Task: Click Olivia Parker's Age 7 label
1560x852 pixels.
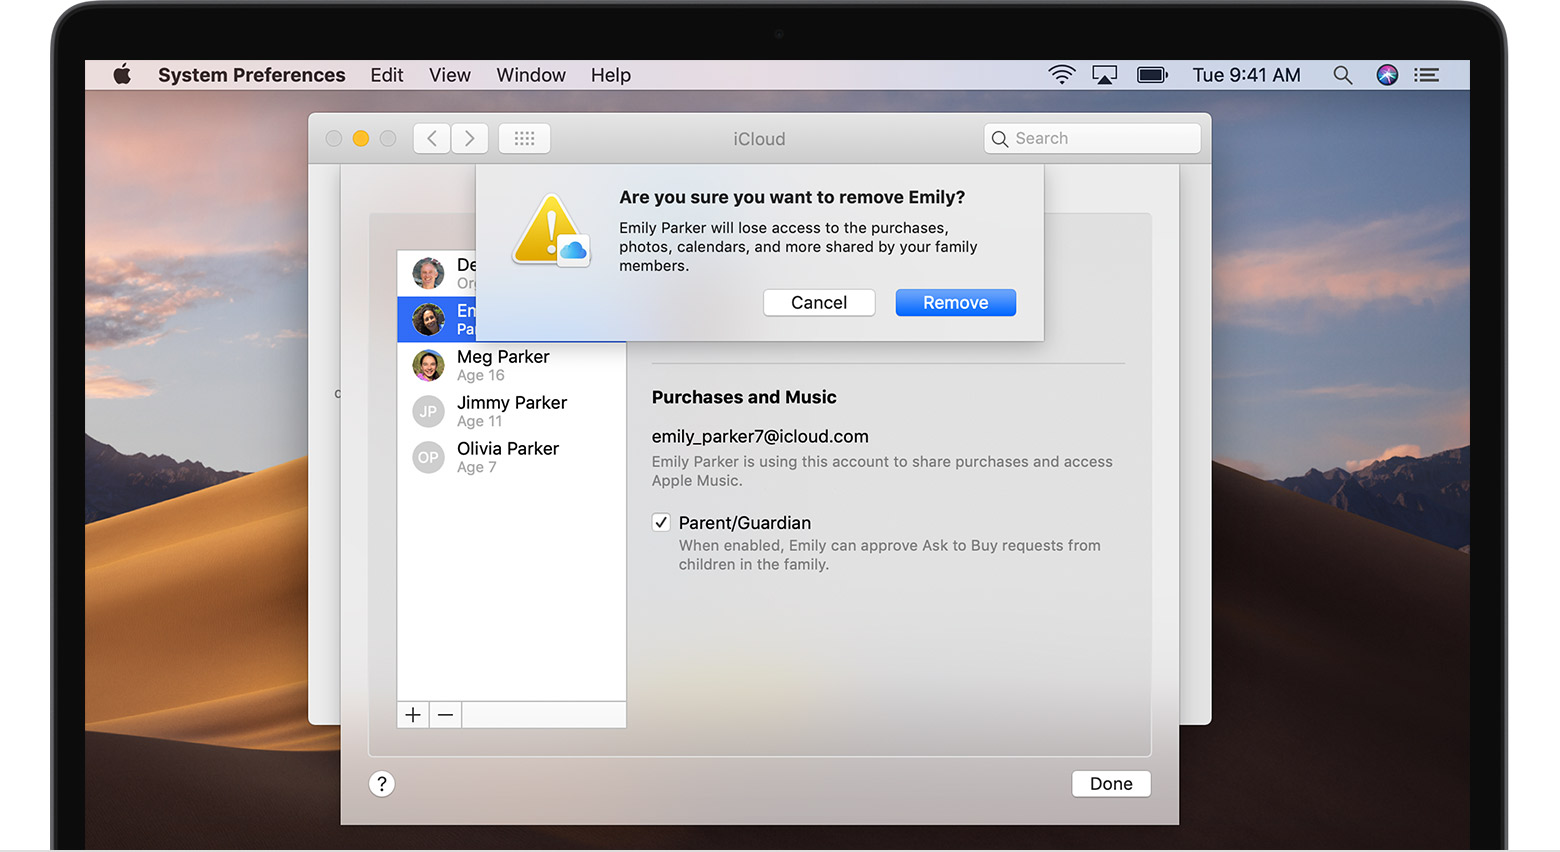Action: [x=477, y=467]
